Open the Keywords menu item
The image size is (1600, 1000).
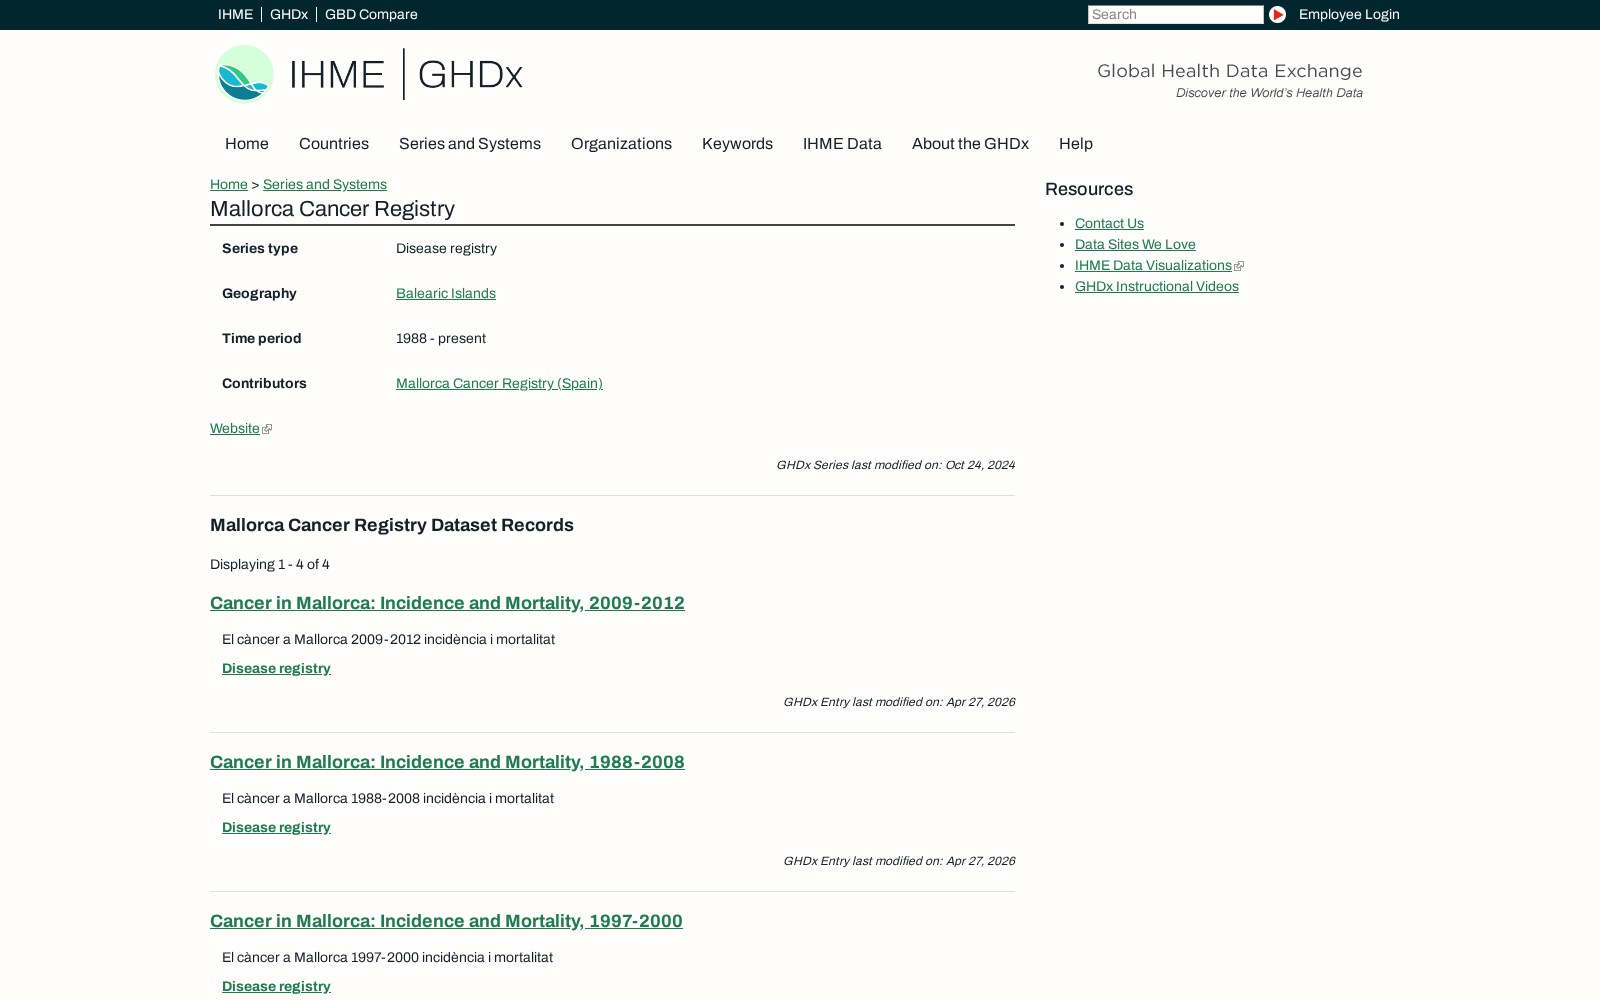tap(737, 144)
